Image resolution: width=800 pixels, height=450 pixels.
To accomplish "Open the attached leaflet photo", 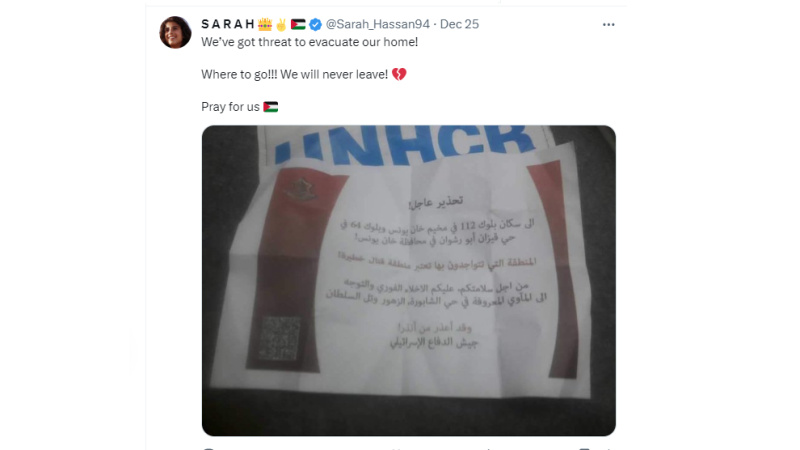I will click(x=409, y=281).
